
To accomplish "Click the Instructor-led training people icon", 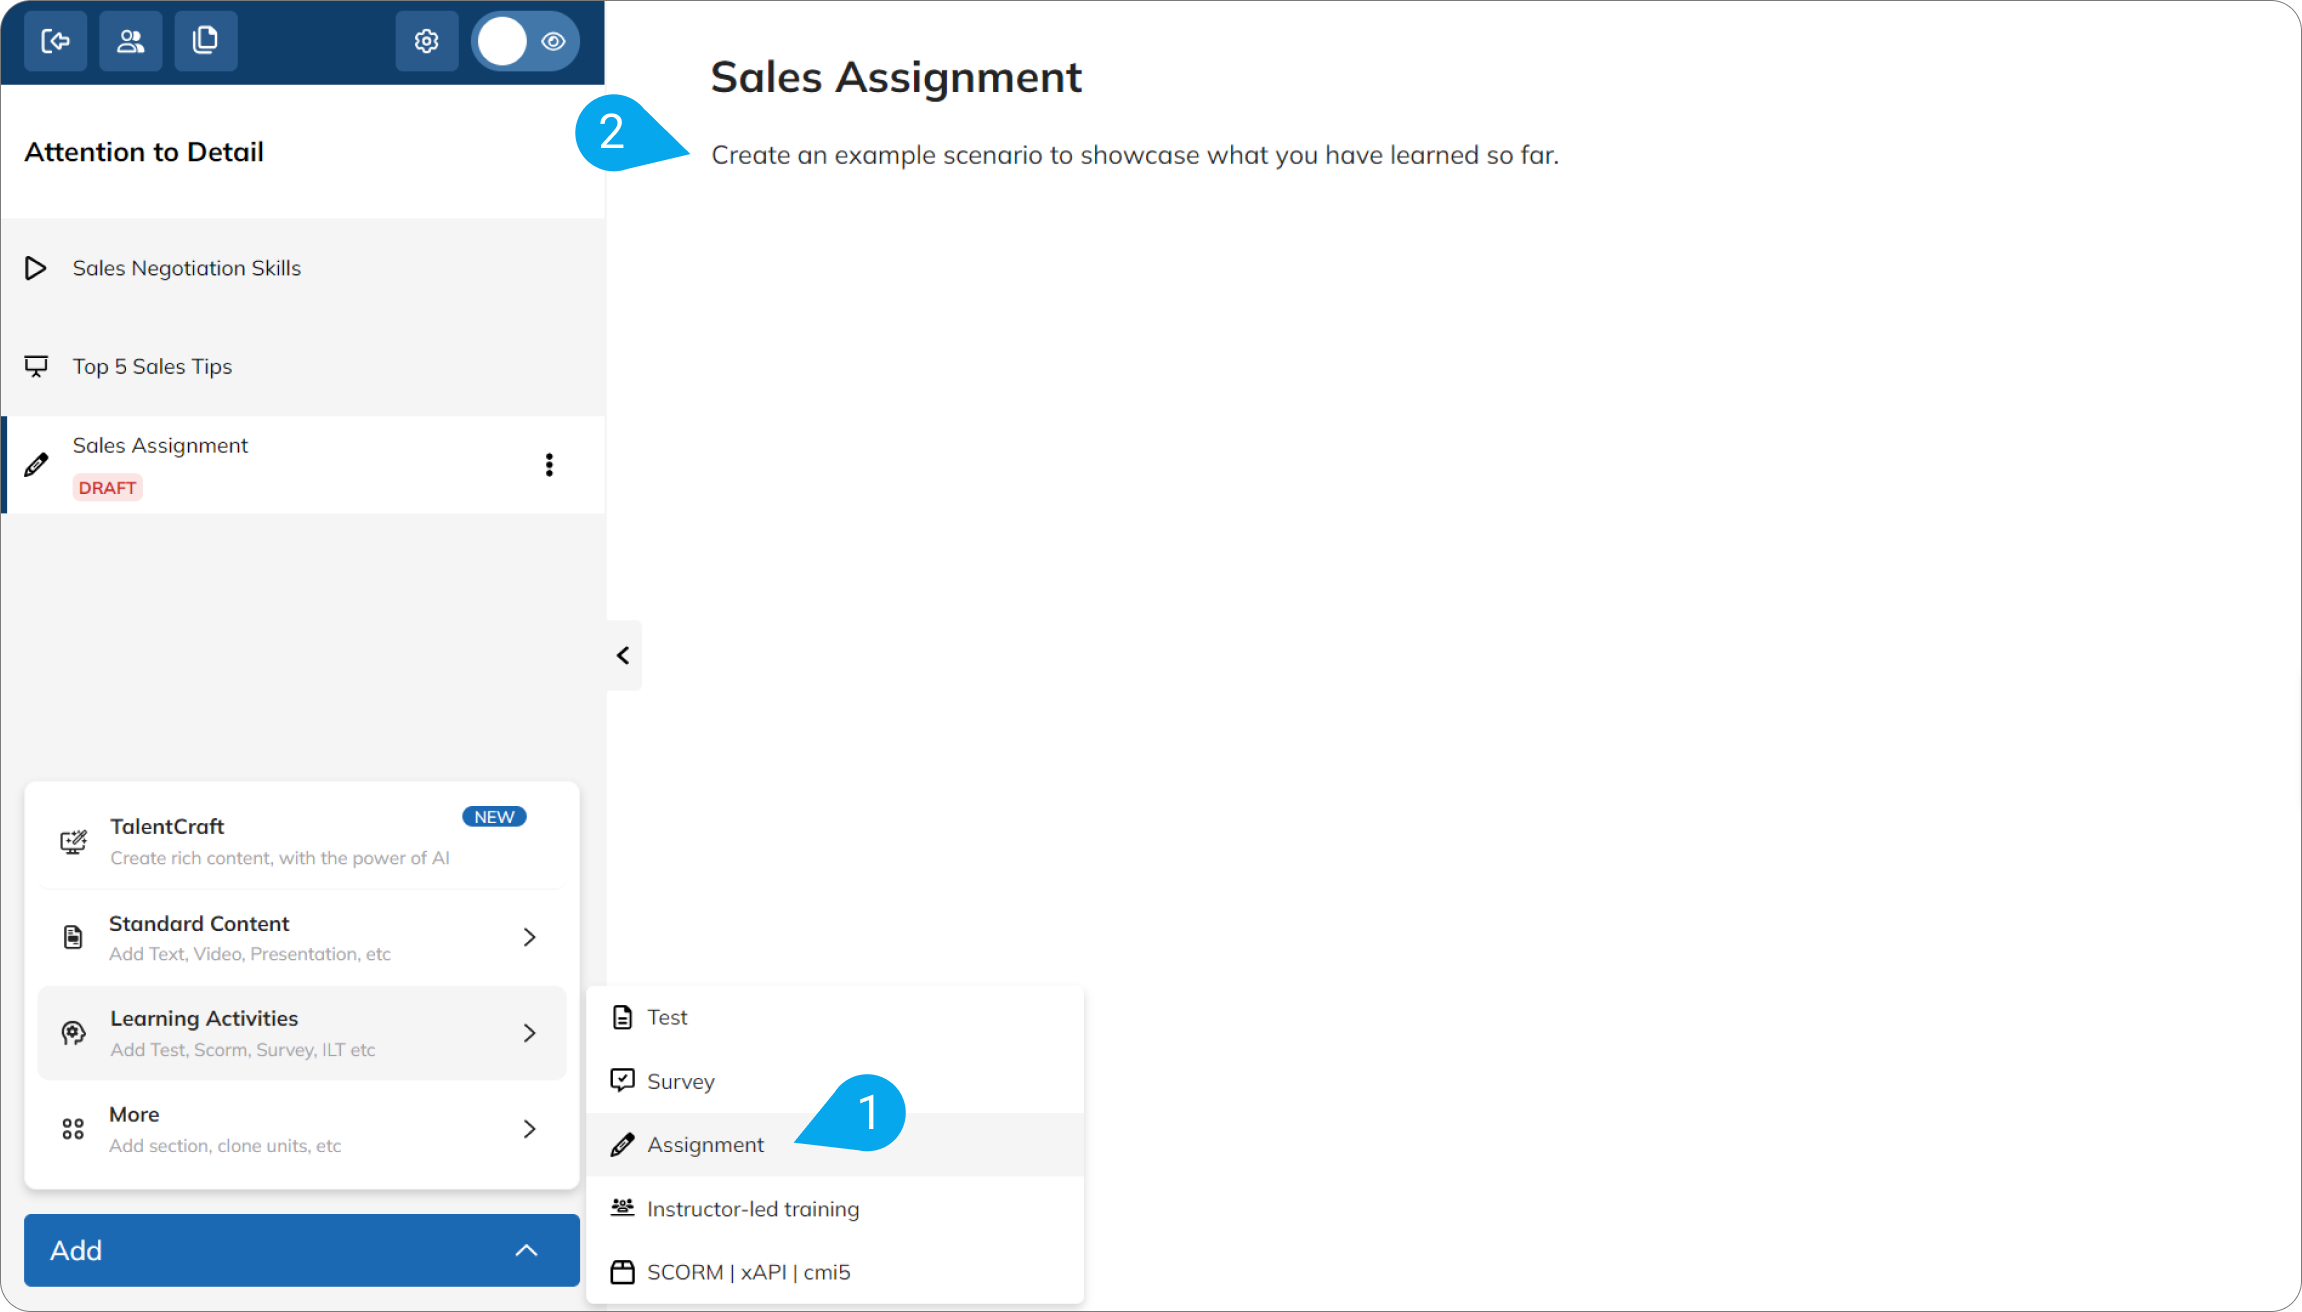I will coord(622,1208).
